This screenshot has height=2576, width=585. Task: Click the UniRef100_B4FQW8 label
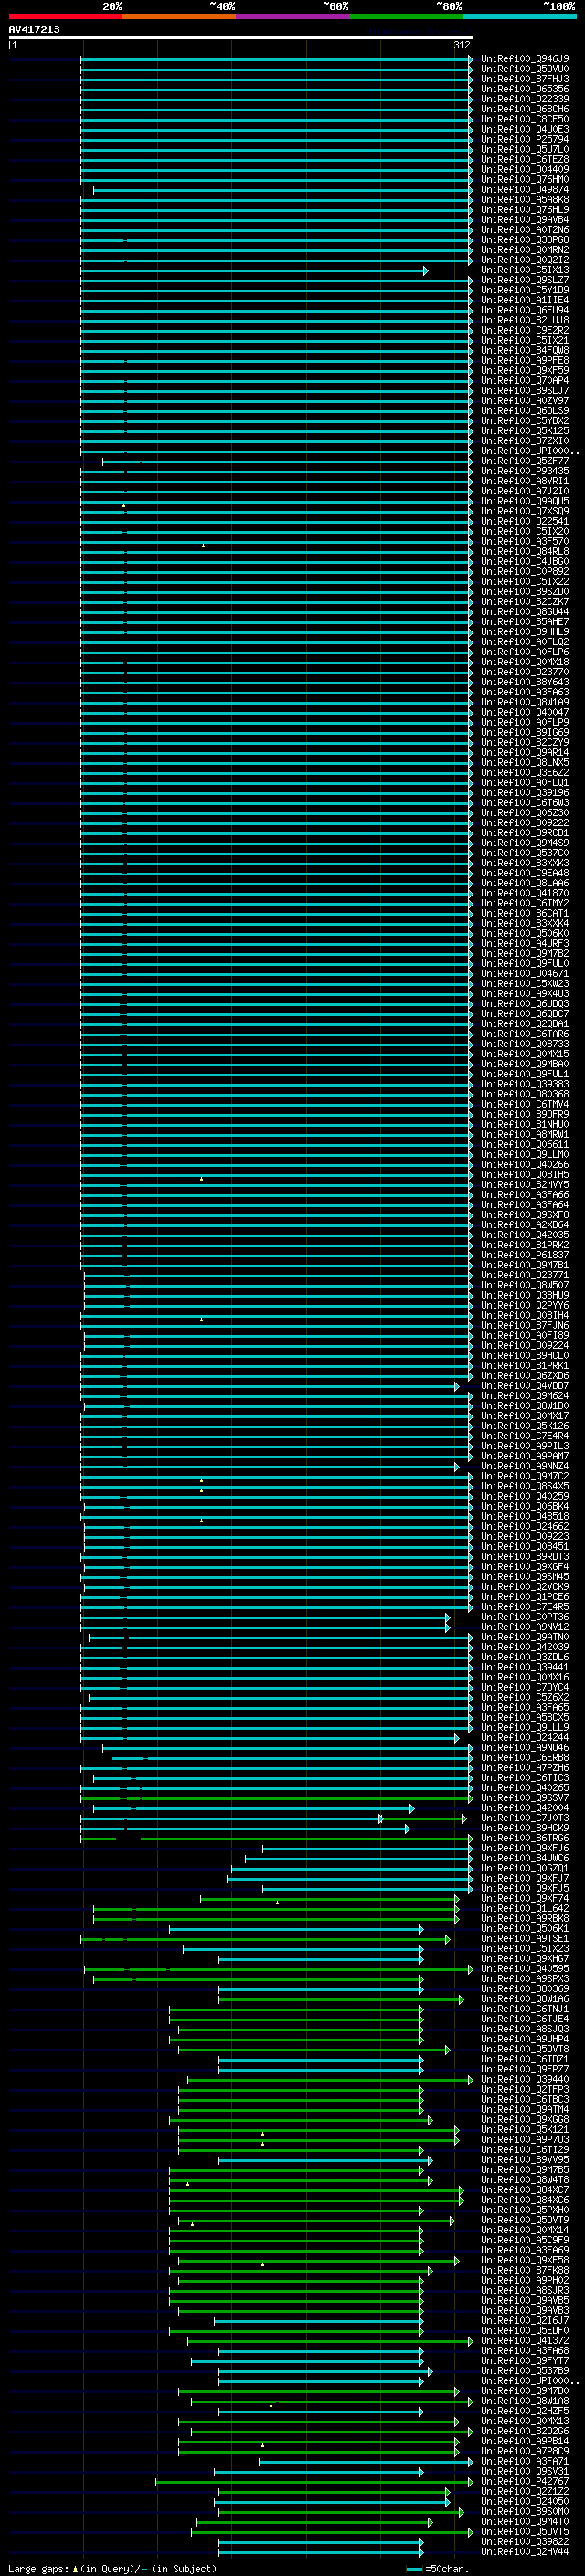coord(524,350)
